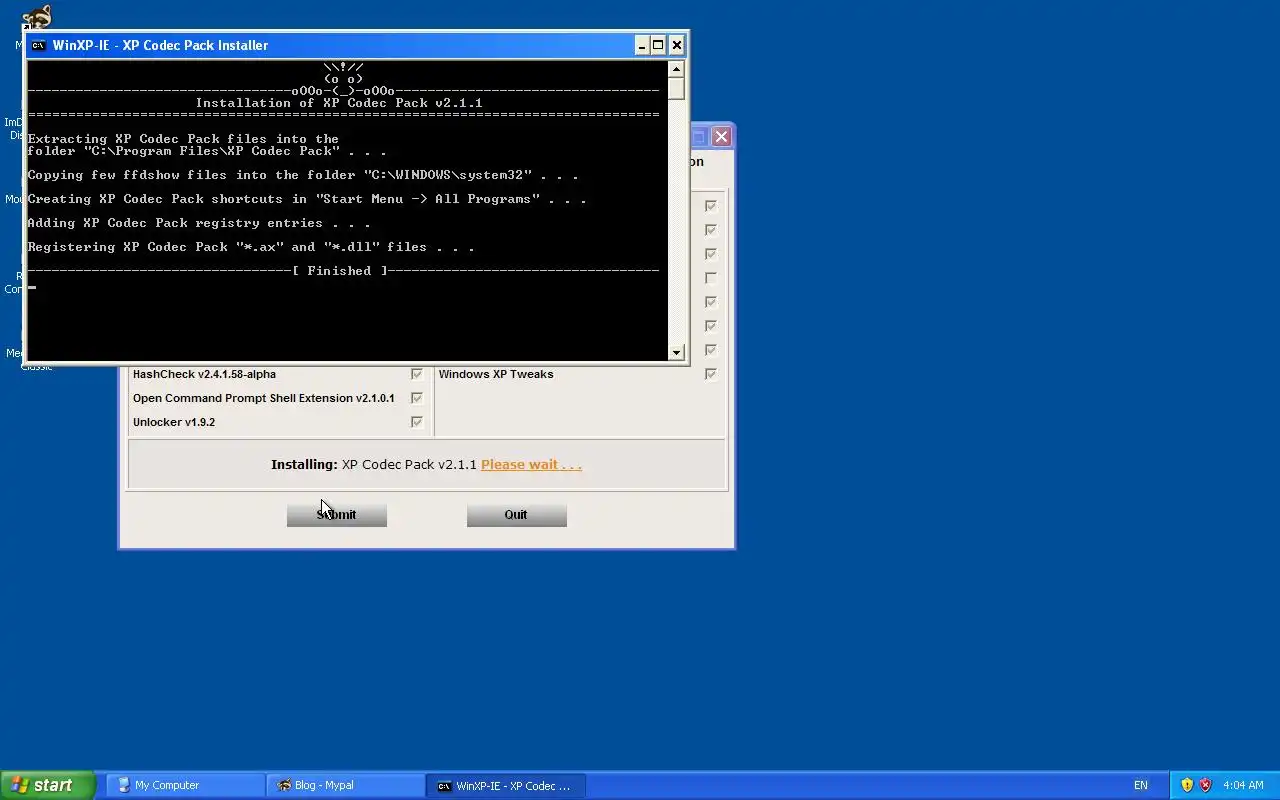Click 'Creating XP Codec Pack shortcuts' line

pyautogui.click(x=307, y=199)
